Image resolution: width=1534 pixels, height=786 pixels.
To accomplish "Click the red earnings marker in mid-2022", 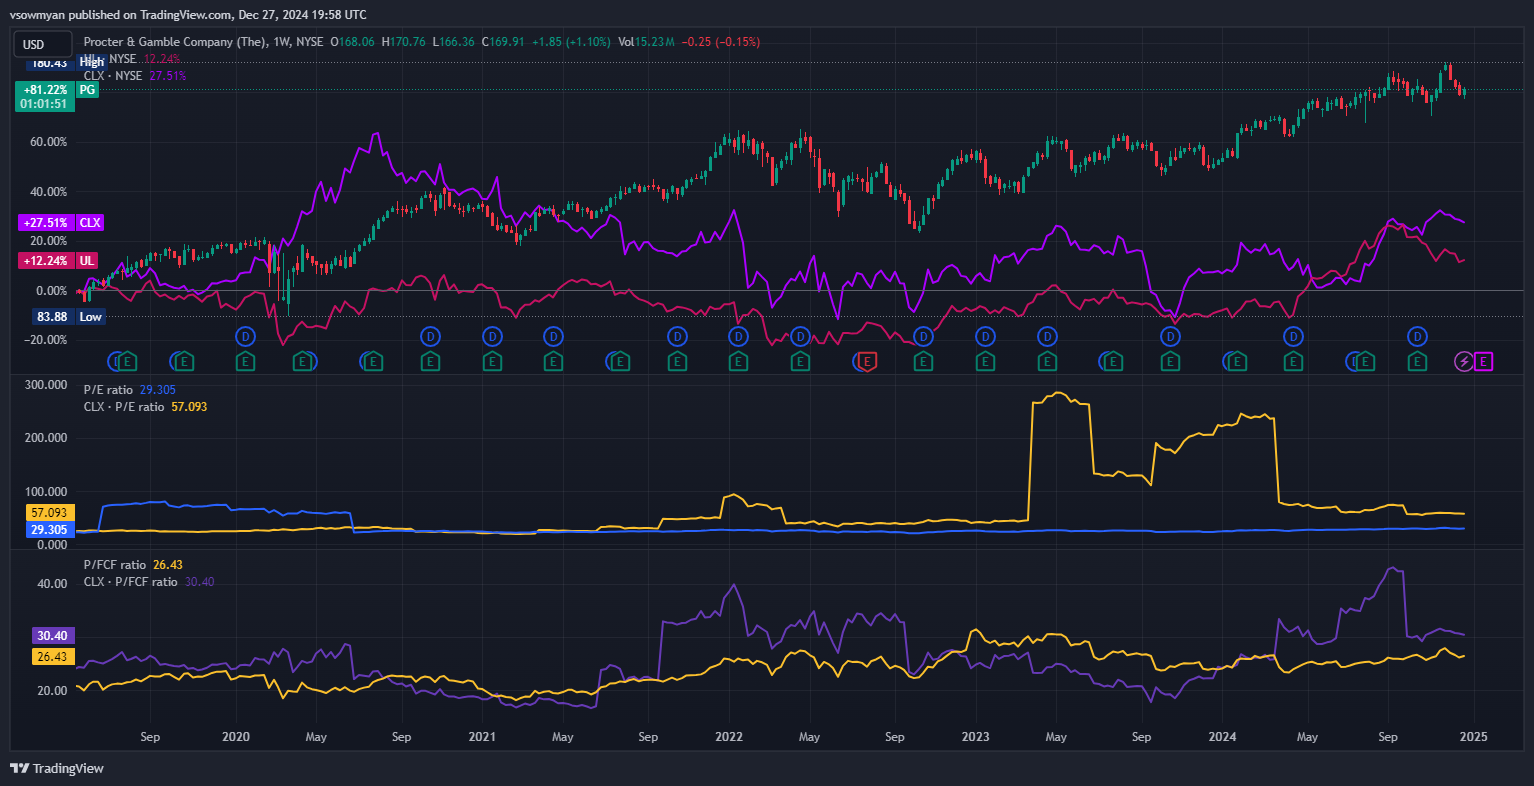I will coord(867,361).
